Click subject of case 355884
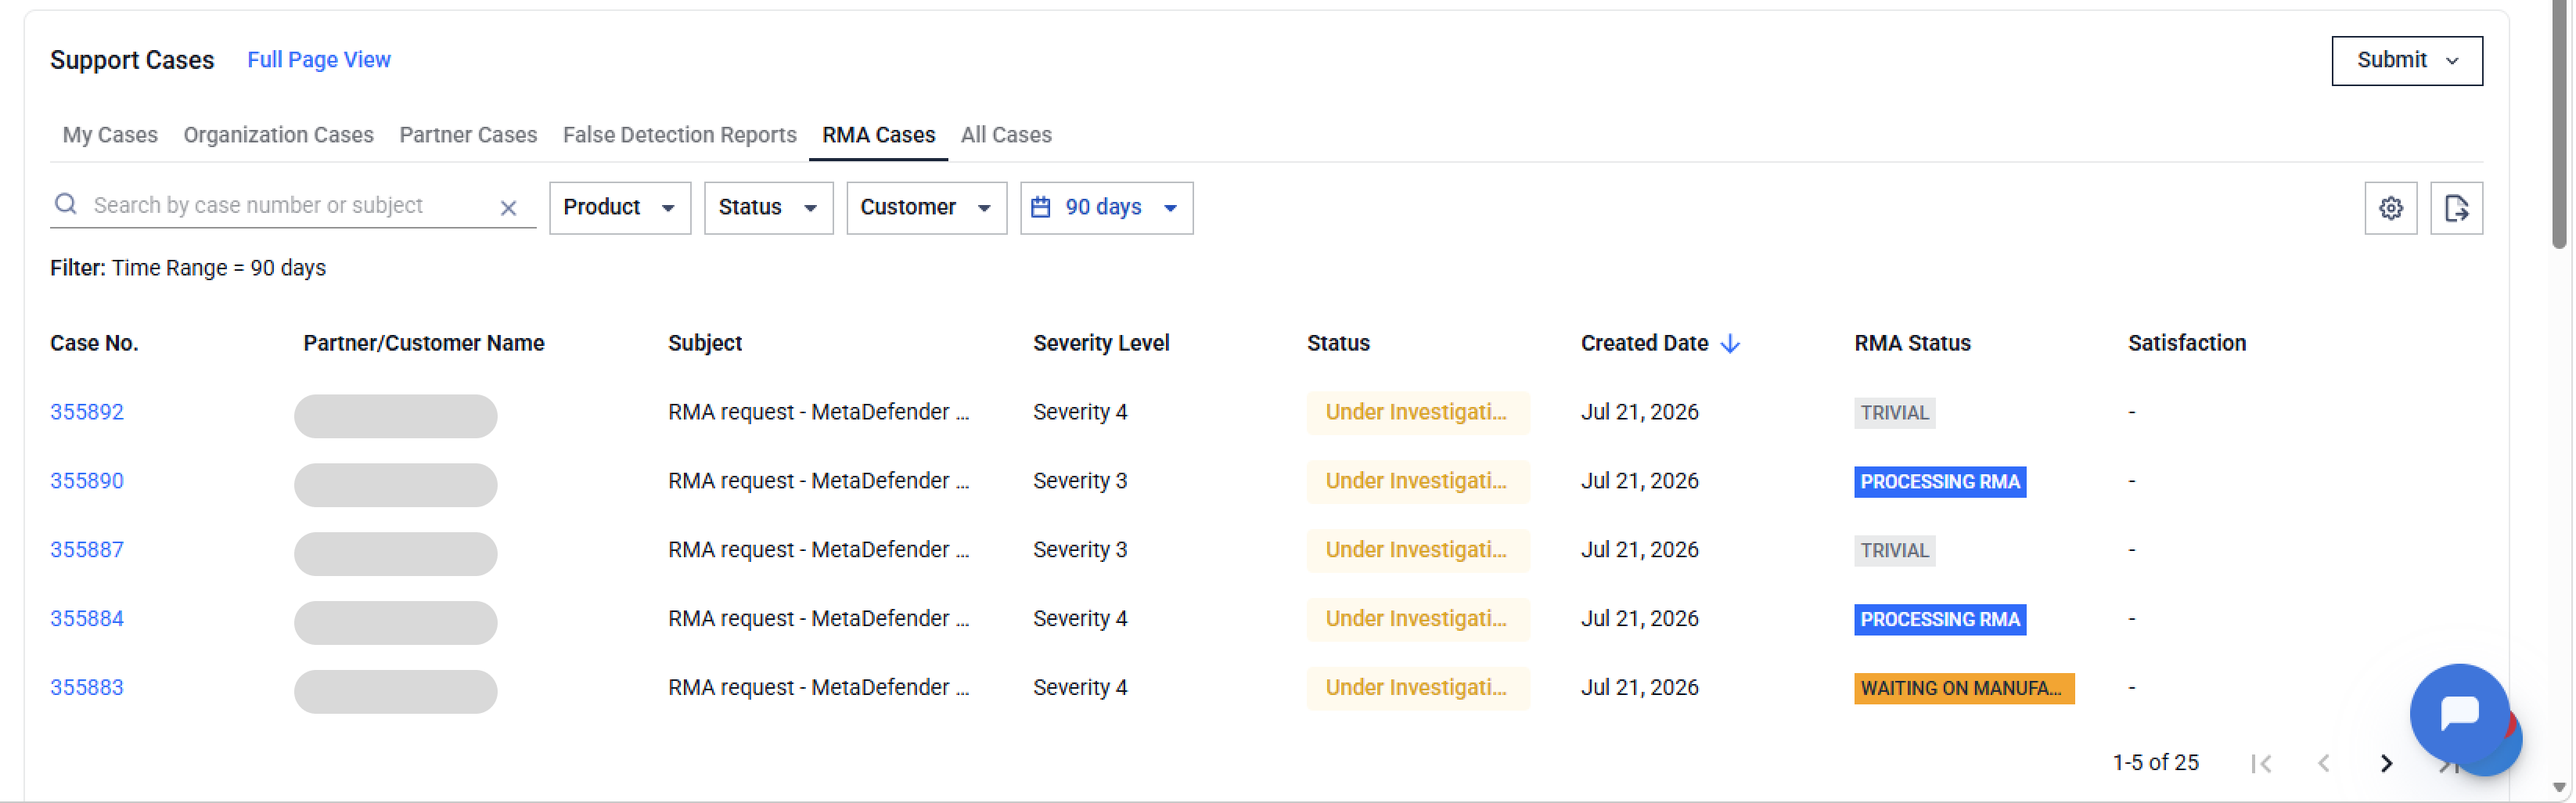Viewport: 2576px width, 803px height. [x=819, y=619]
